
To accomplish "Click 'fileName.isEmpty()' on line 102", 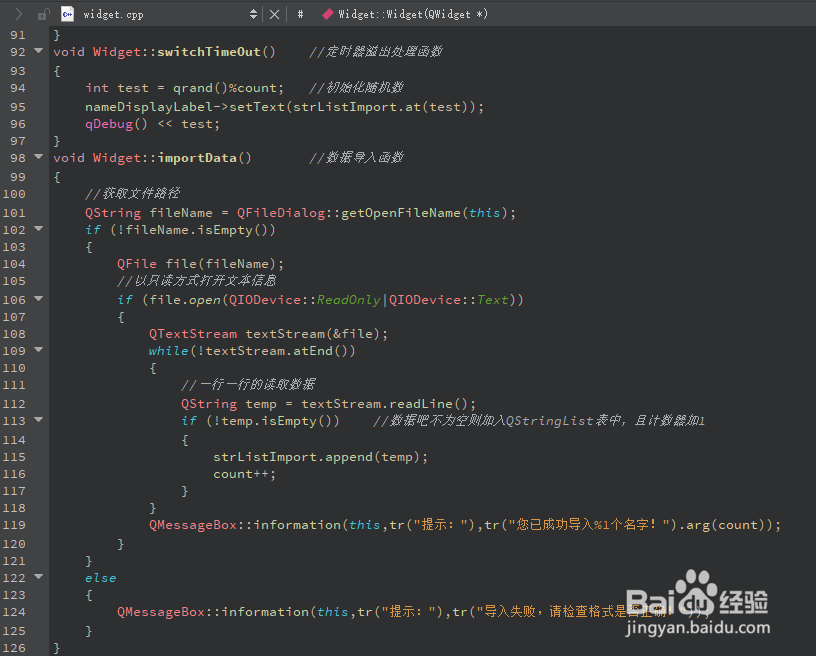I will [x=197, y=230].
